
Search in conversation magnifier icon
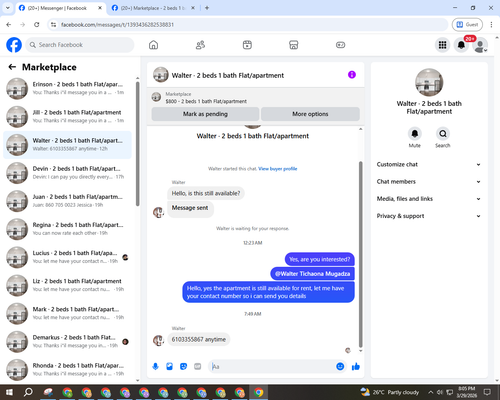tap(443, 134)
